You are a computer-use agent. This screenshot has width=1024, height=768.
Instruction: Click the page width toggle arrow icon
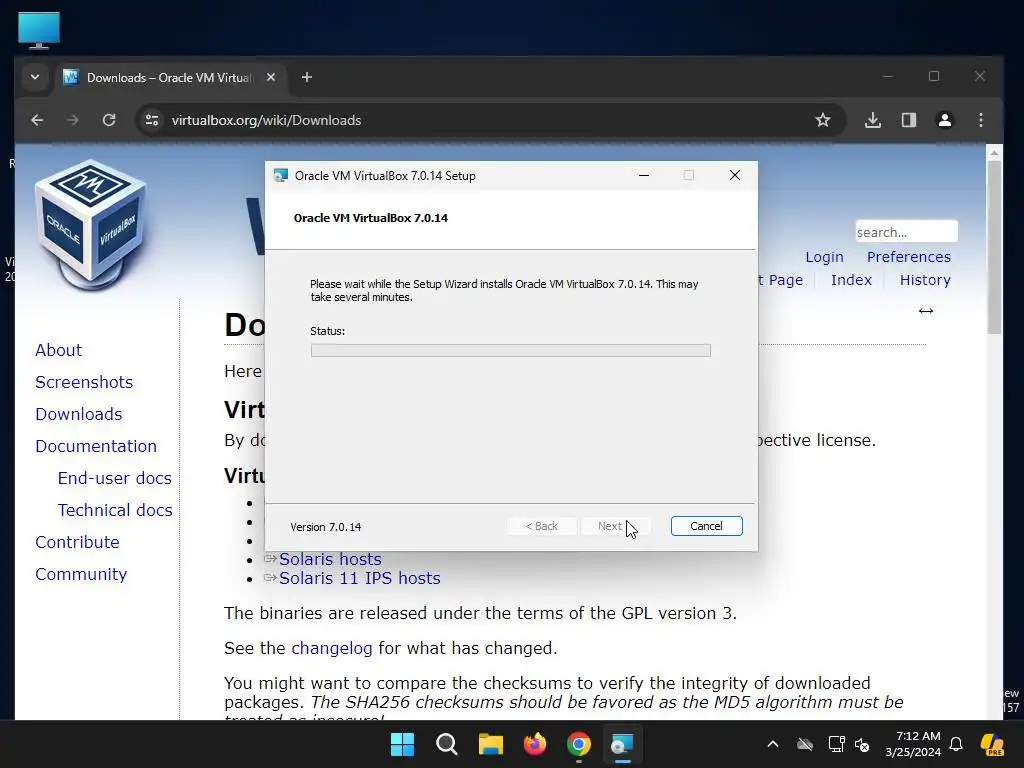click(x=925, y=311)
